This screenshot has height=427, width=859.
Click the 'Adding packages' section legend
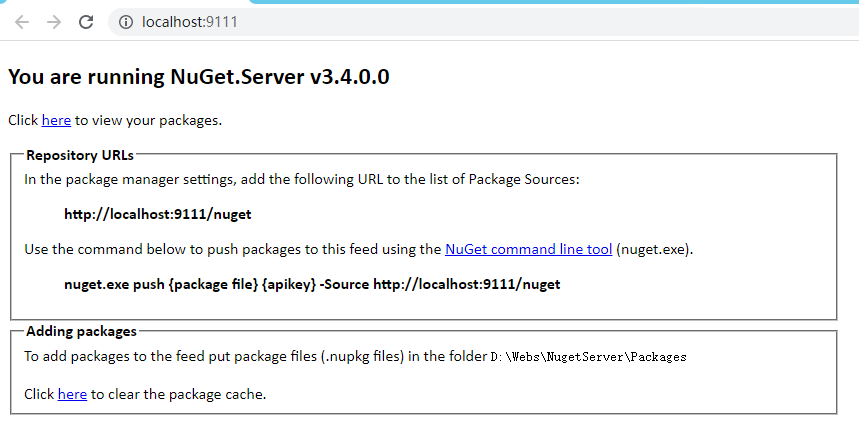point(82,332)
